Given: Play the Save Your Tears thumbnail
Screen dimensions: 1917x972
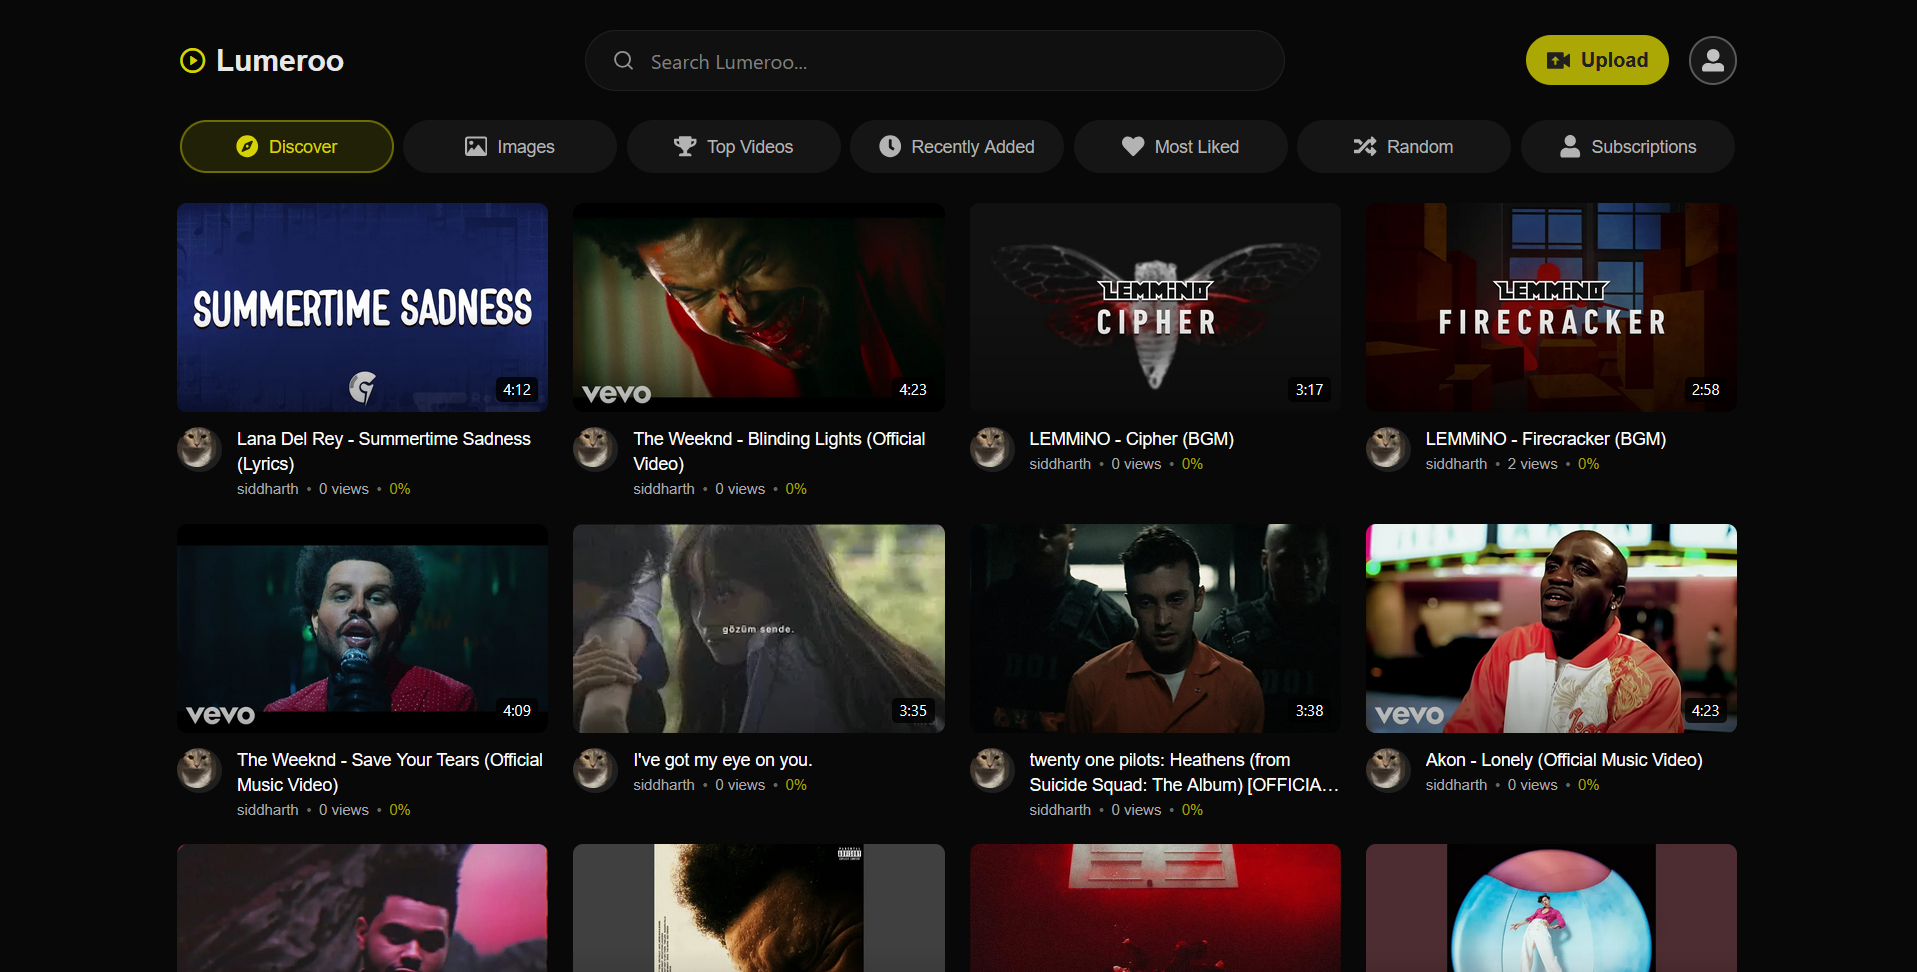Looking at the screenshot, I should 362,628.
